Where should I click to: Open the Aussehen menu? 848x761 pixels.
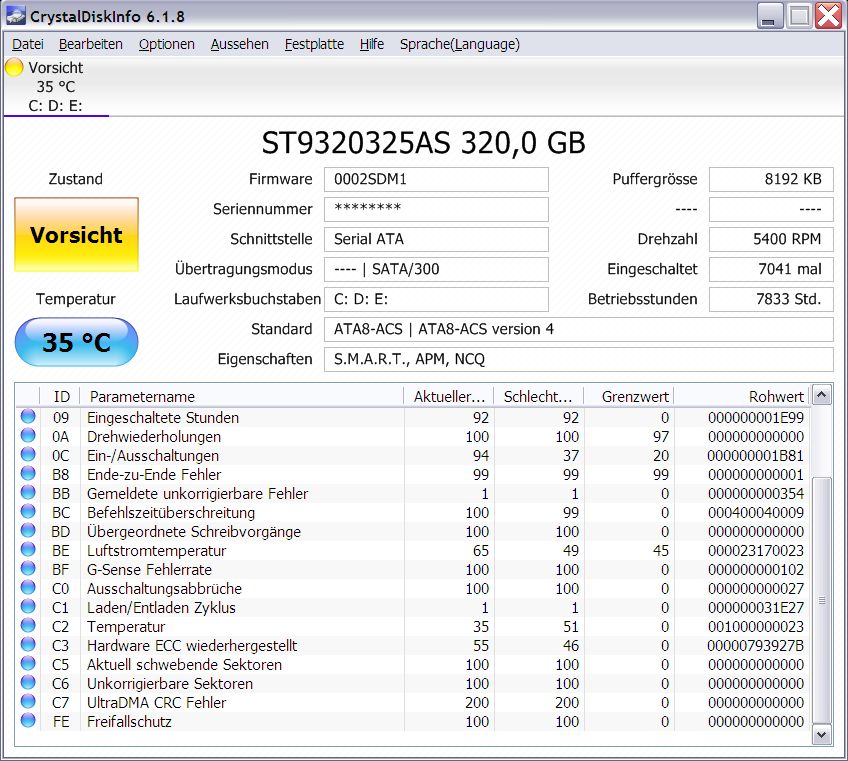[x=240, y=44]
